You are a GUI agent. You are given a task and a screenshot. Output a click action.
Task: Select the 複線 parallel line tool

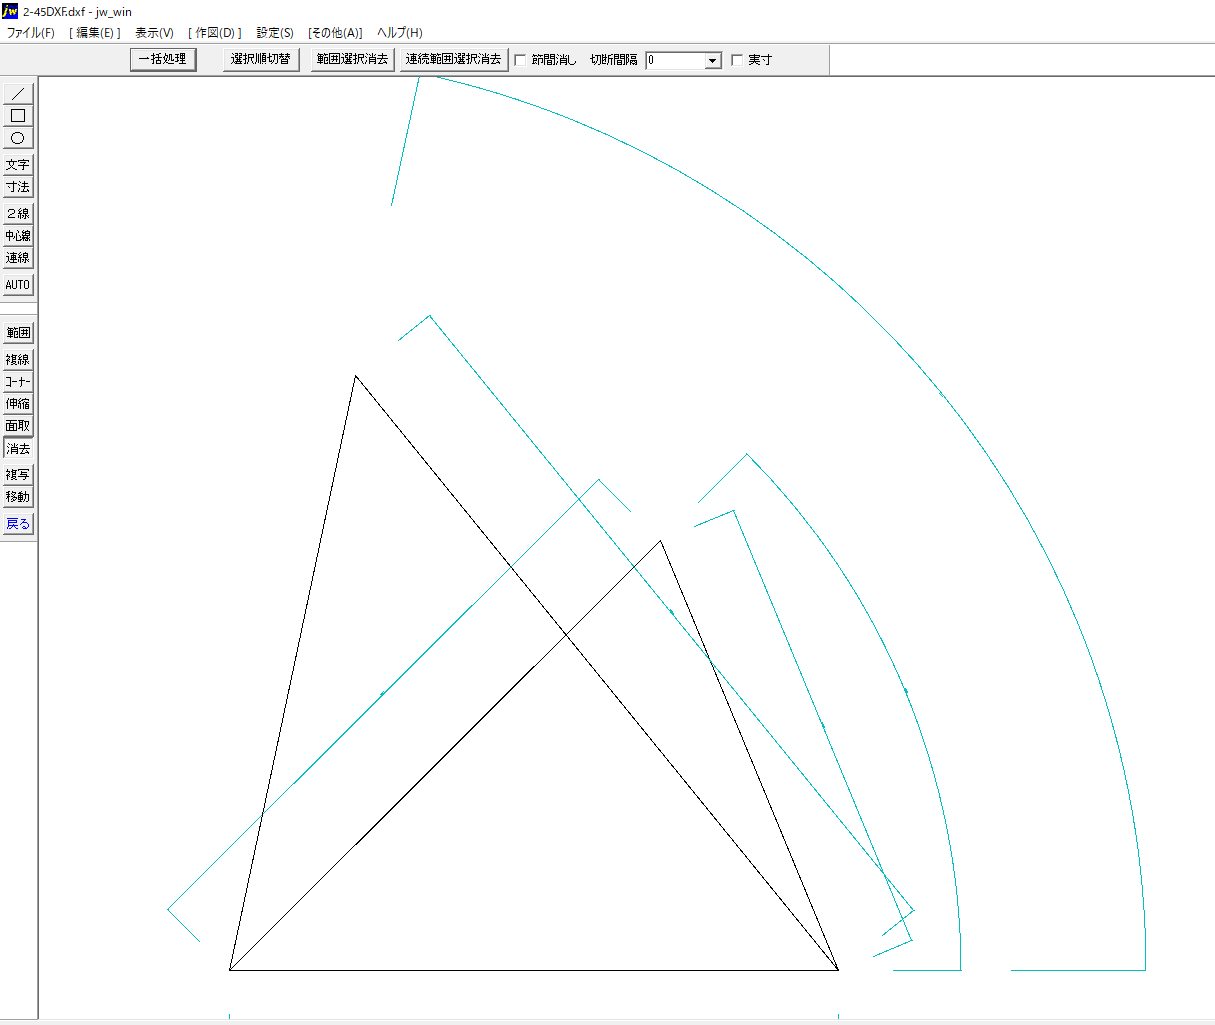(18, 359)
